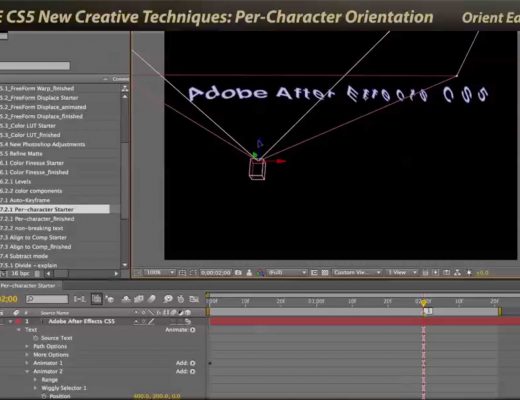Select 5.1_FreeForm Warp_finished project item
This screenshot has width=520, height=400.
pos(37,88)
